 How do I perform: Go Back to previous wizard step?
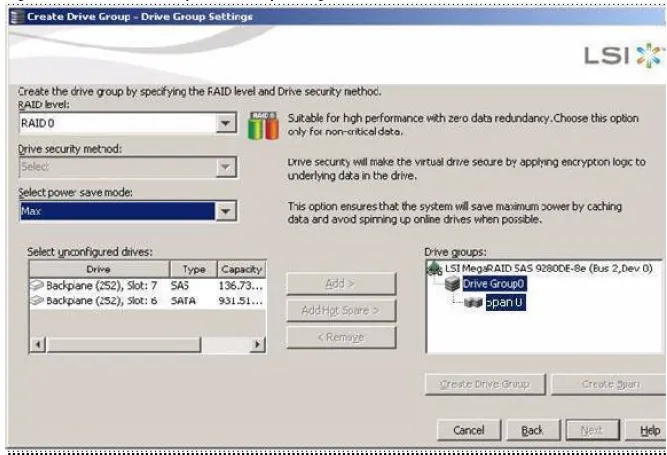click(x=533, y=430)
